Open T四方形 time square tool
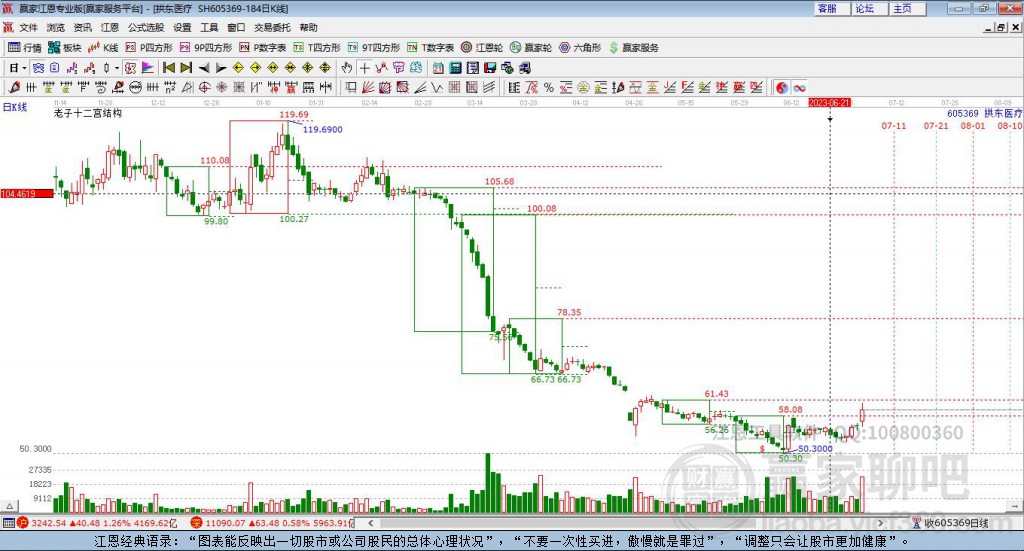Viewport: 1024px width, 551px height. (x=317, y=48)
